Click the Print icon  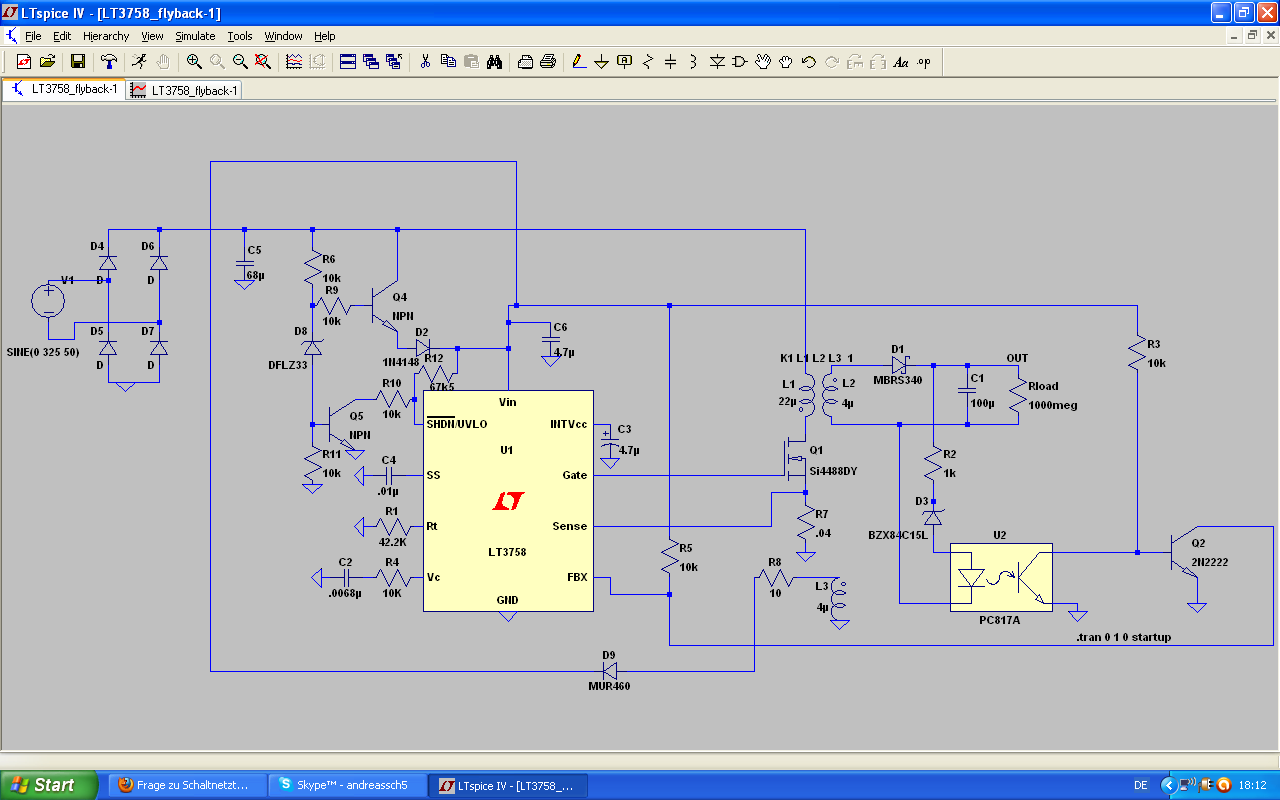[548, 62]
